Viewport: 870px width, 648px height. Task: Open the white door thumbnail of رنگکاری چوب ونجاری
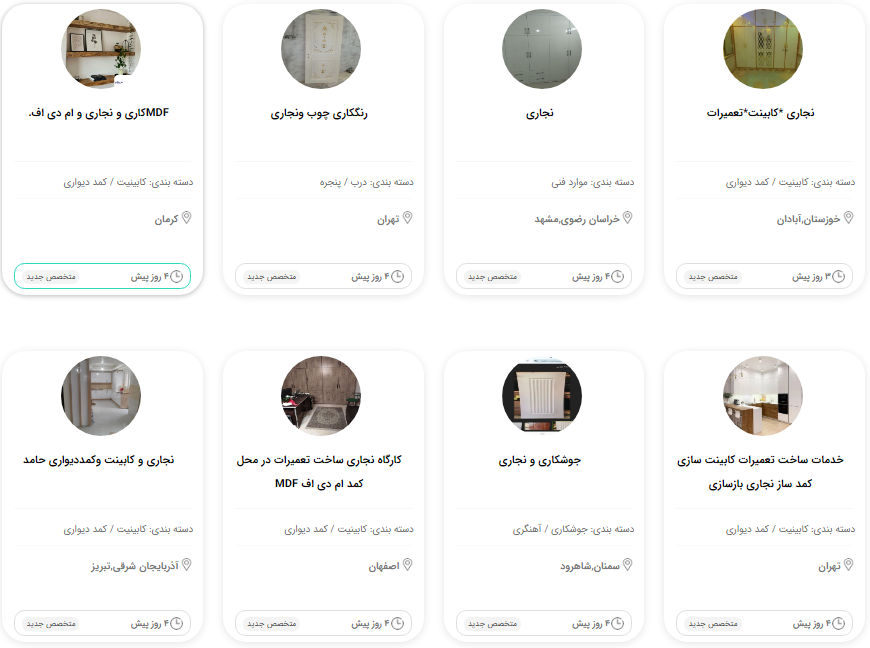click(321, 49)
